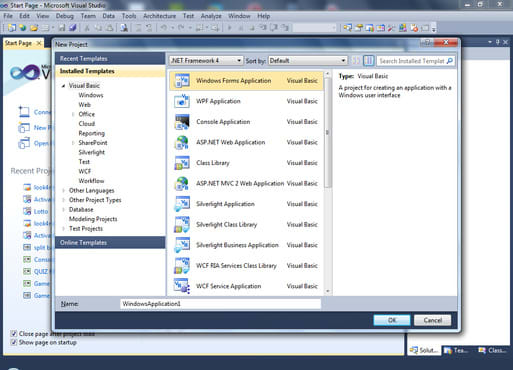Select the Modeling Projects tree item

pos(93,219)
